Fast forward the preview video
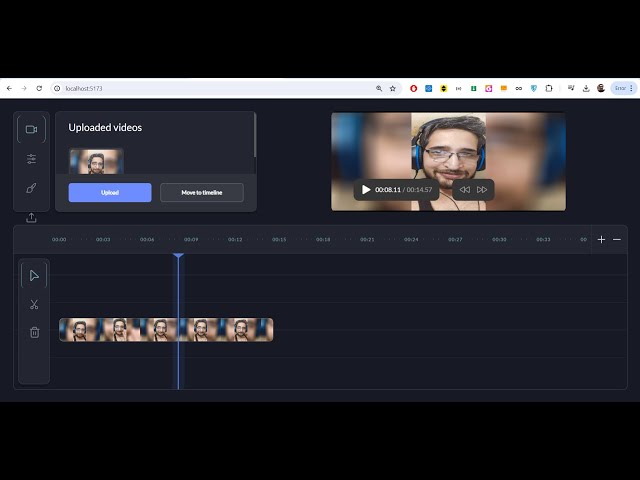Viewport: 640px width, 480px height. (482, 189)
